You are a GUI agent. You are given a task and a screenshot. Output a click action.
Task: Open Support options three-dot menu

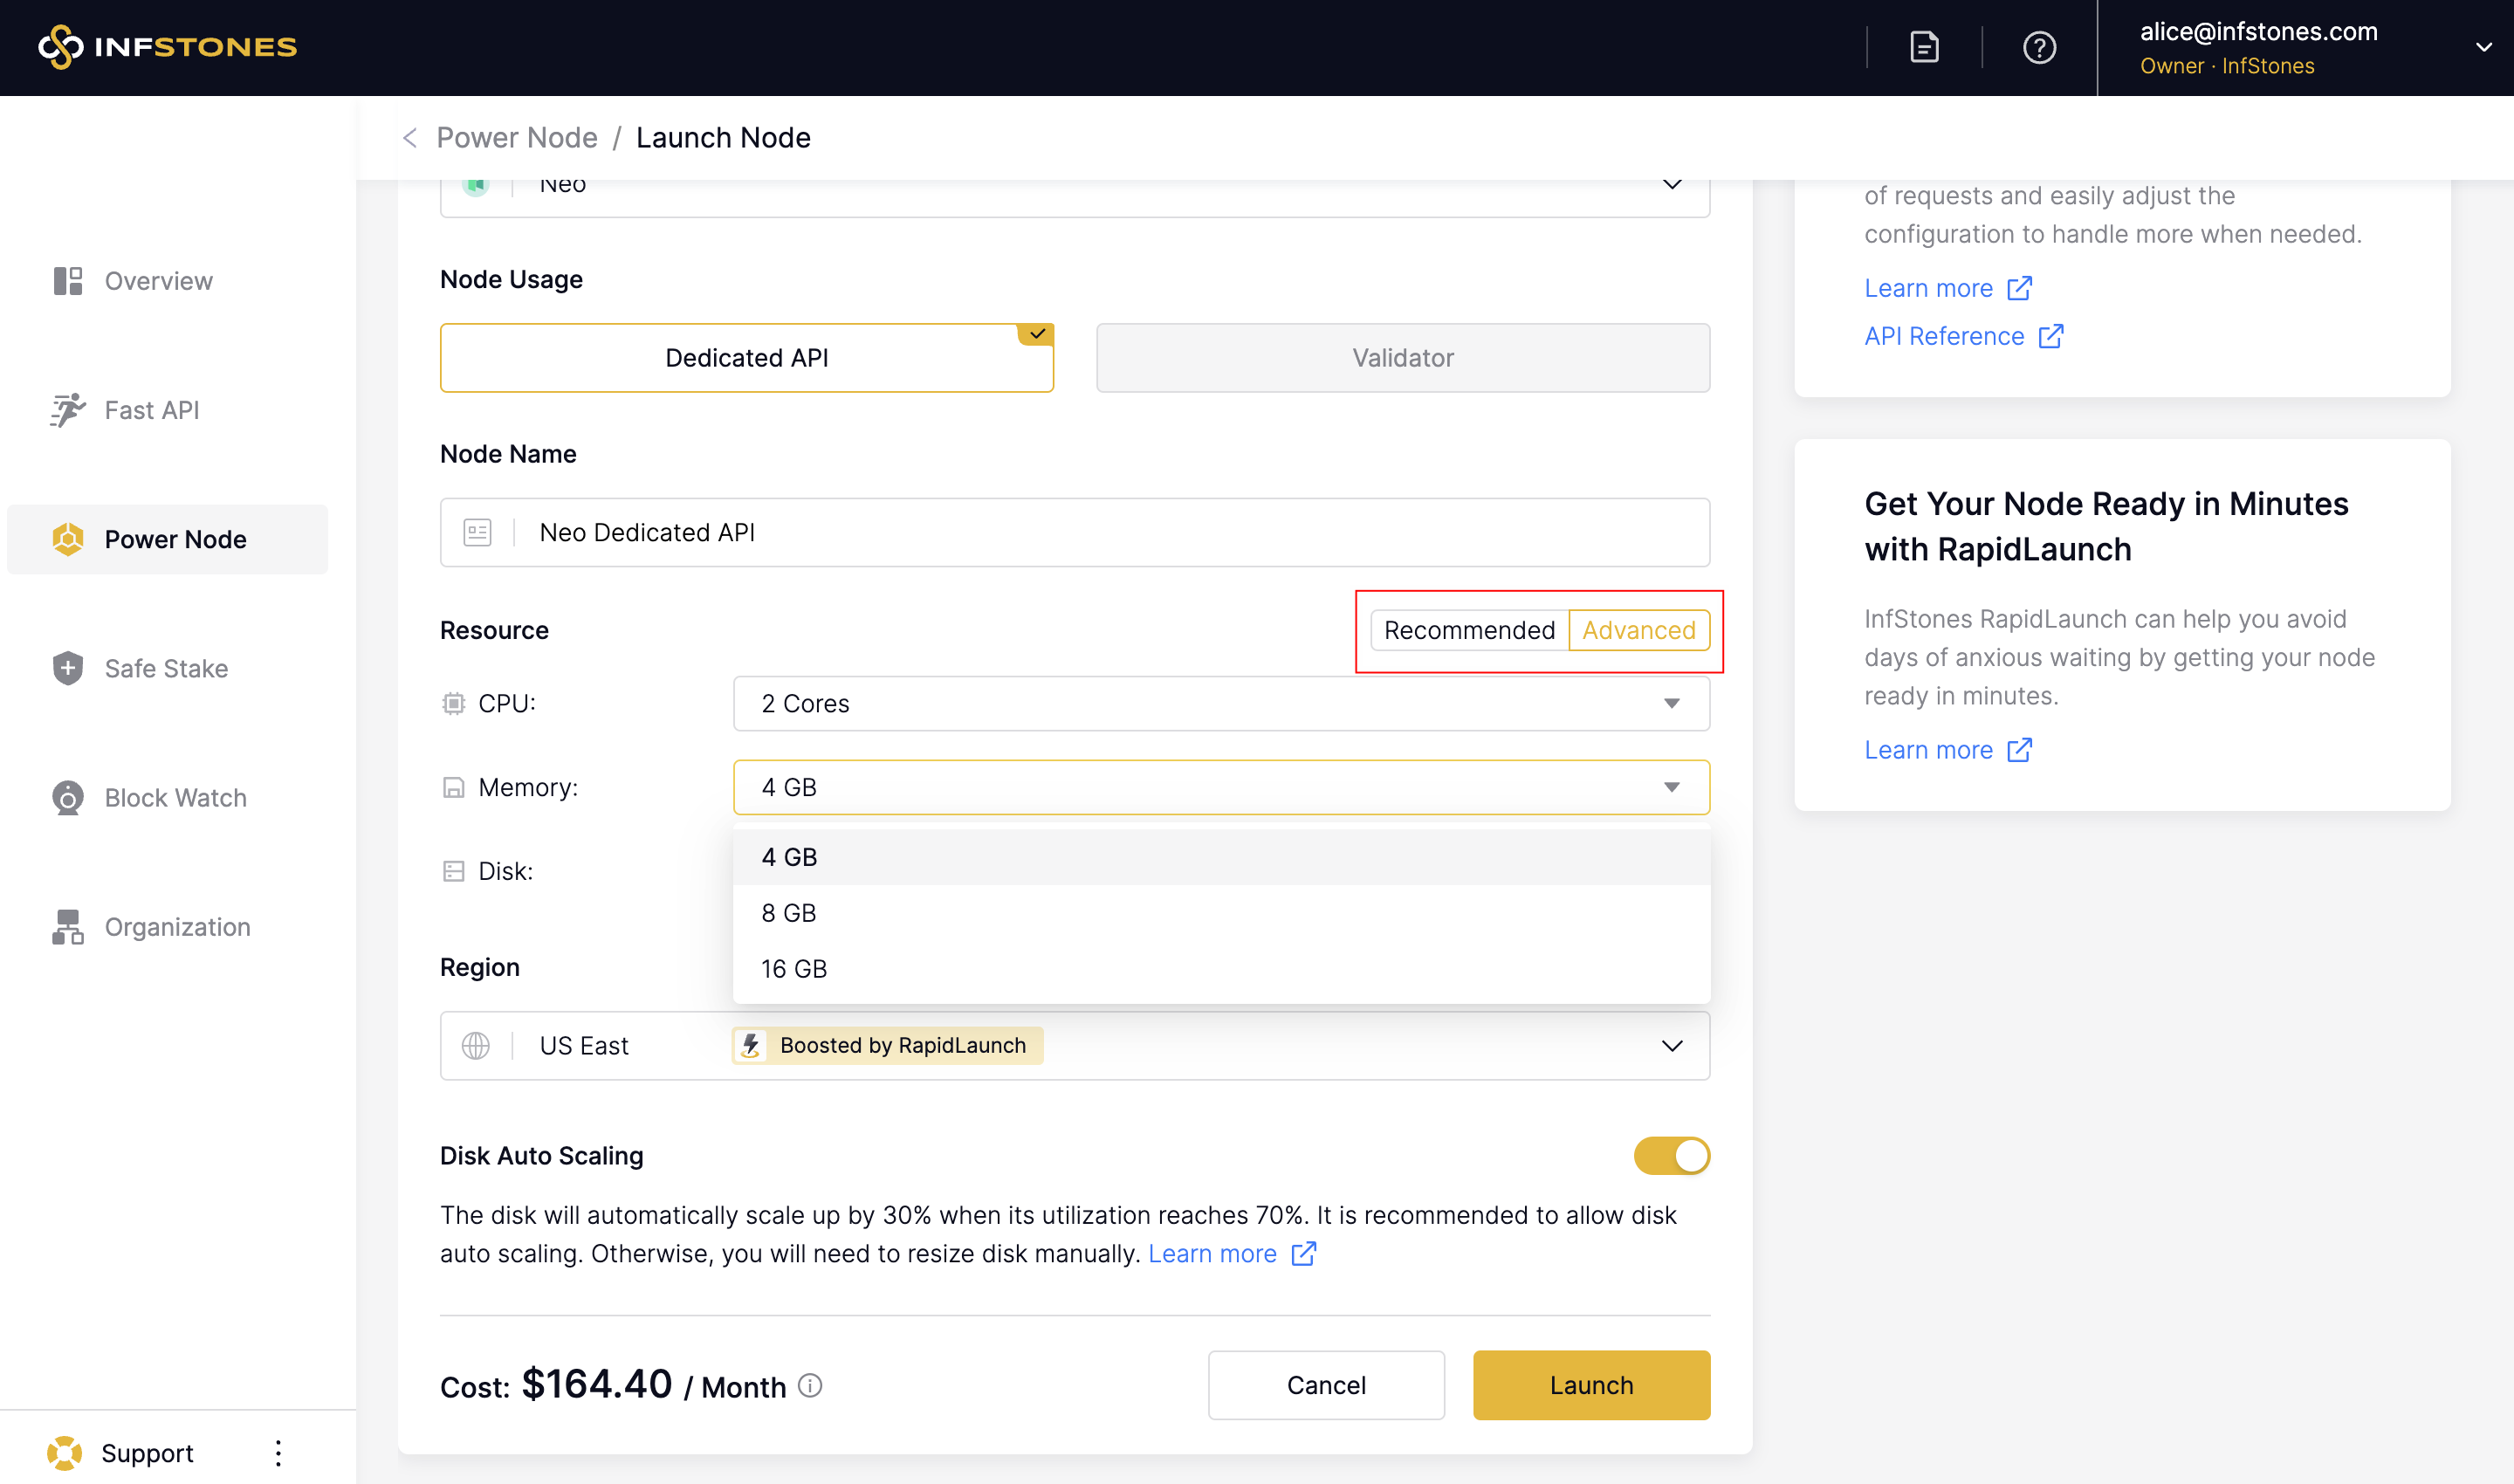click(278, 1452)
